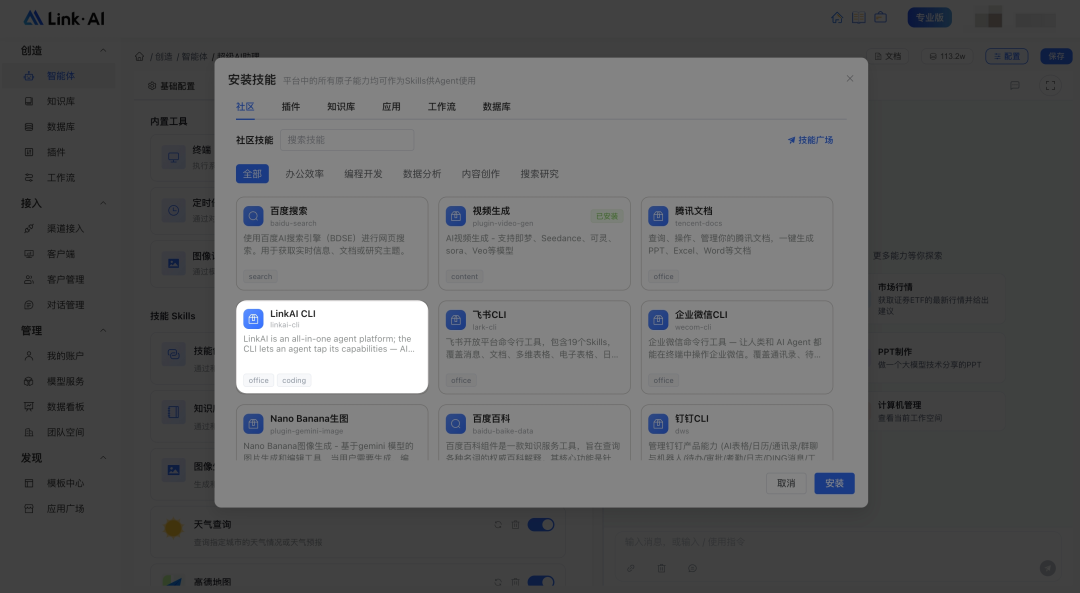Viewport: 1080px width, 593px height.
Task: Filter skills by 内容创作
Action: 481,174
